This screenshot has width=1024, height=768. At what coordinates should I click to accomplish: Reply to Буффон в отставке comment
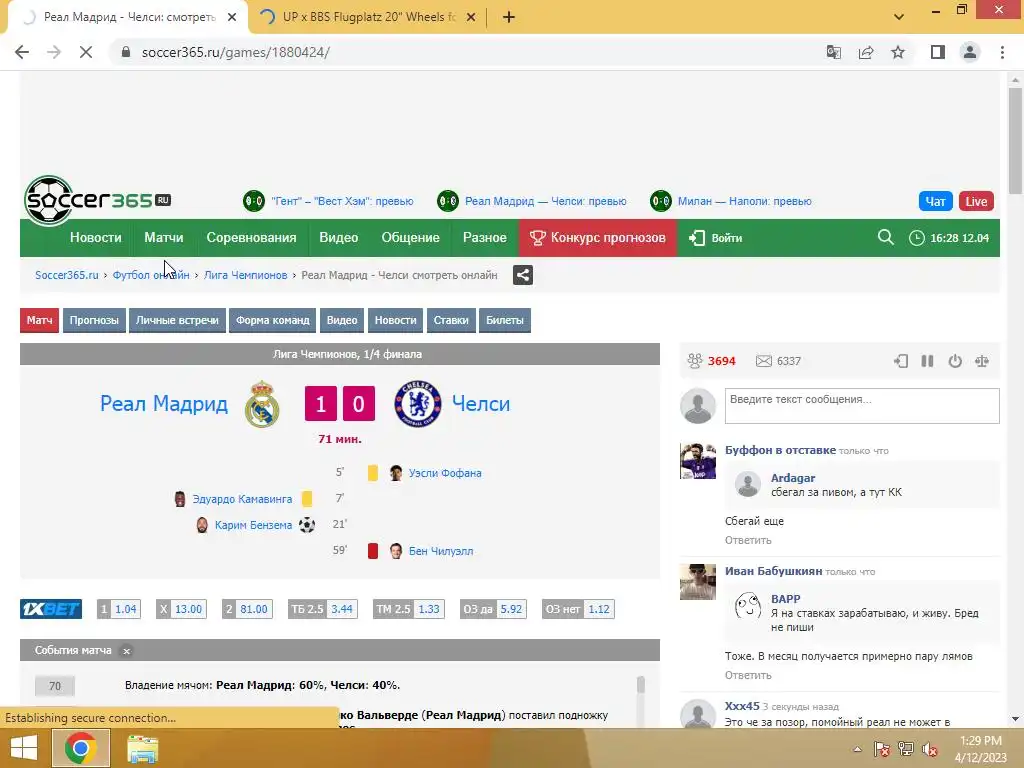point(748,540)
